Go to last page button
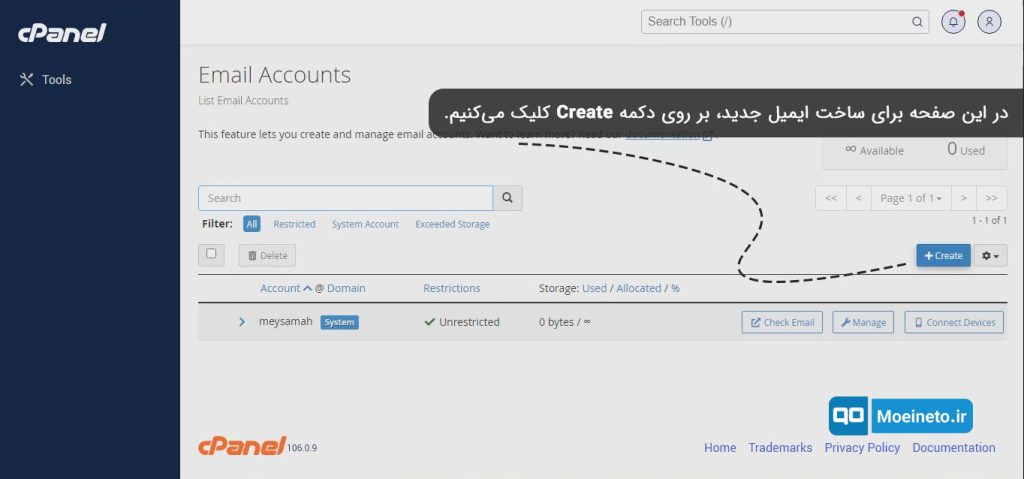 coord(991,198)
